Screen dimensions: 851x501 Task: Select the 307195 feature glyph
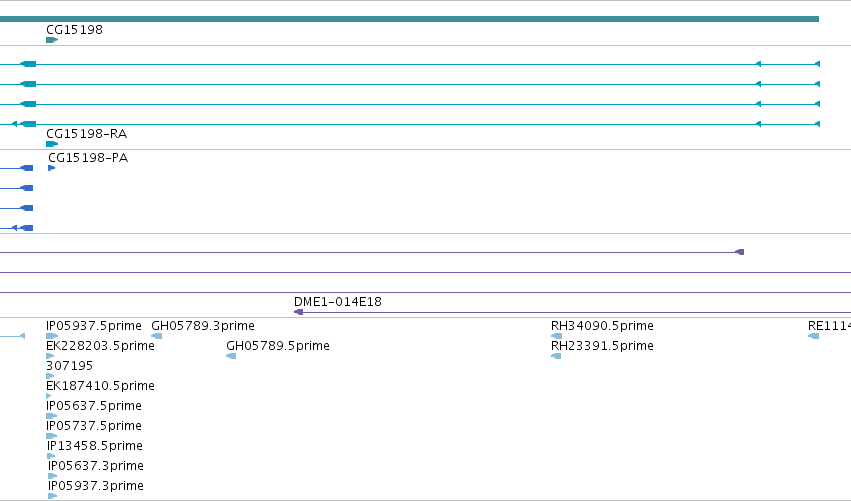50,376
